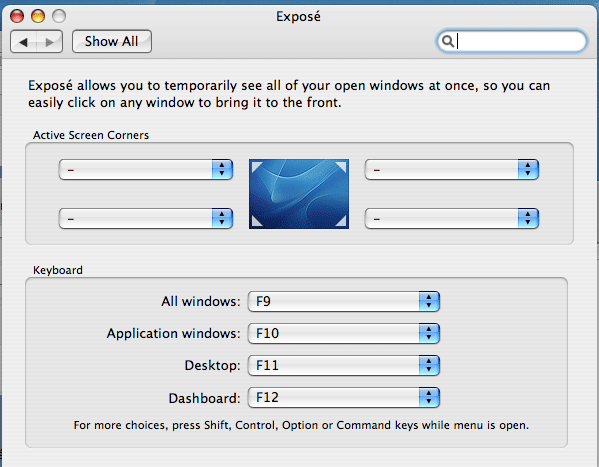The image size is (599, 467).
Task: Click the forward arrow navigation button
Action: [x=50, y=42]
